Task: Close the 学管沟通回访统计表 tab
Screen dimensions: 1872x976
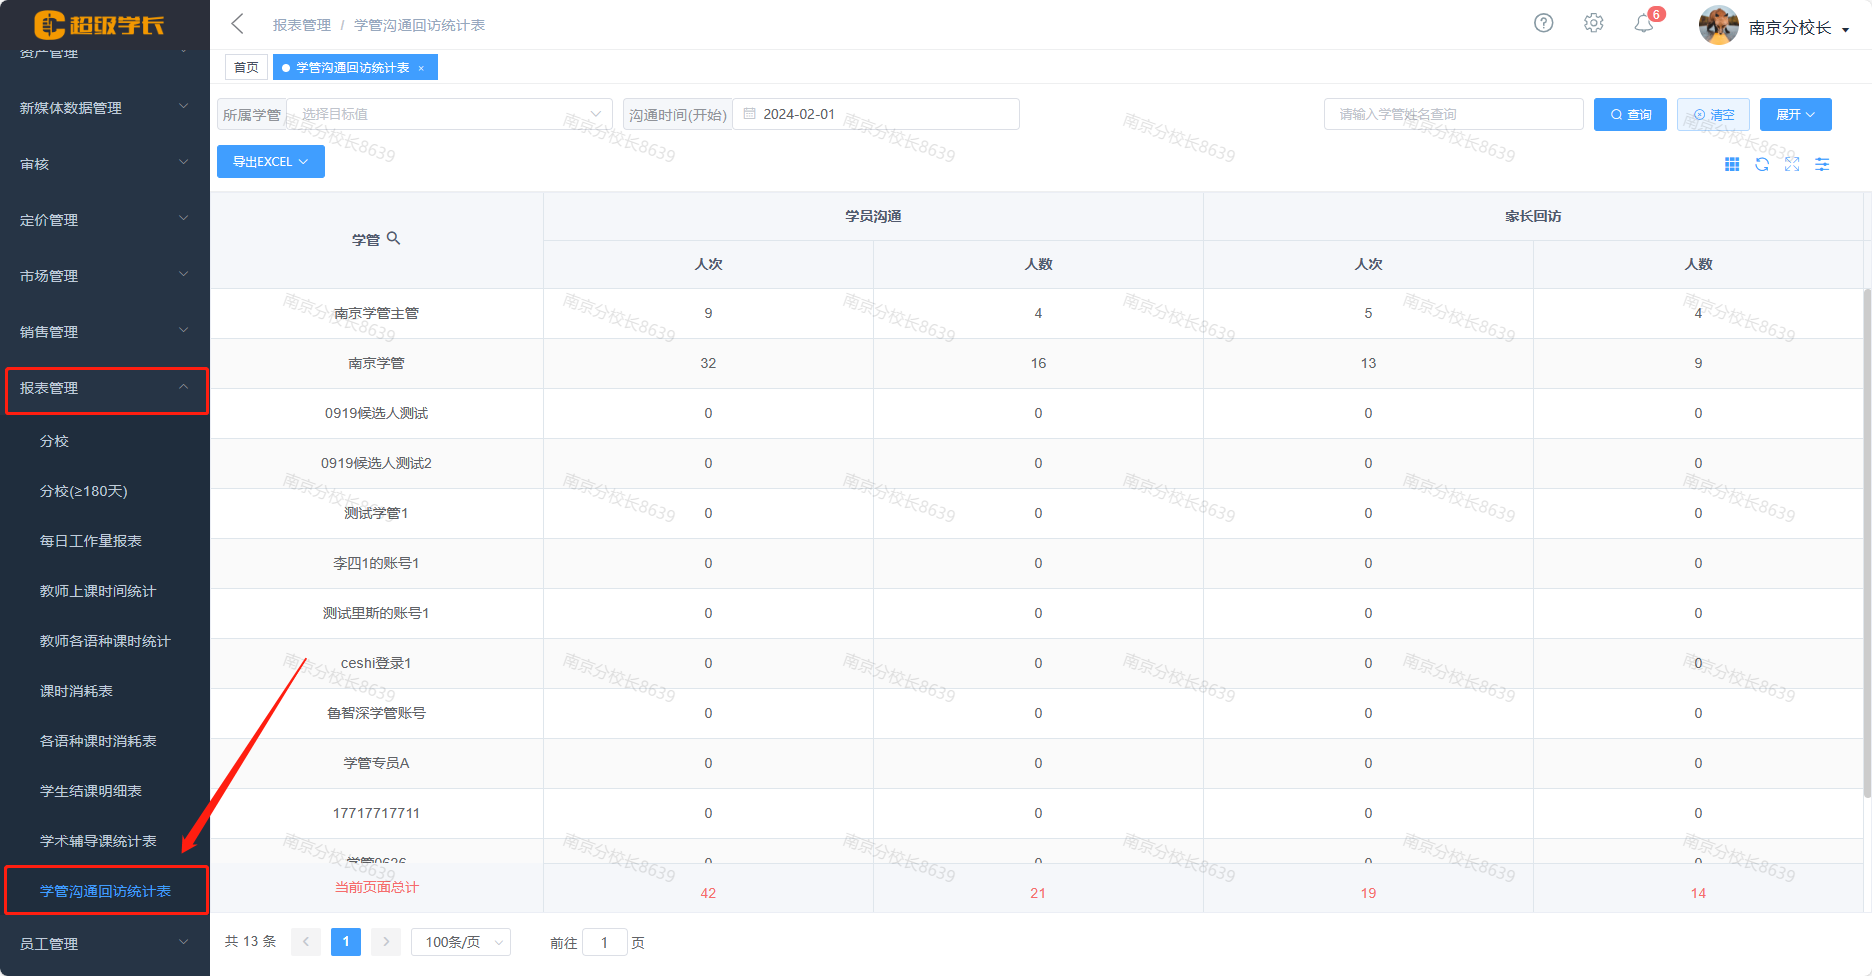Action: coord(421,68)
